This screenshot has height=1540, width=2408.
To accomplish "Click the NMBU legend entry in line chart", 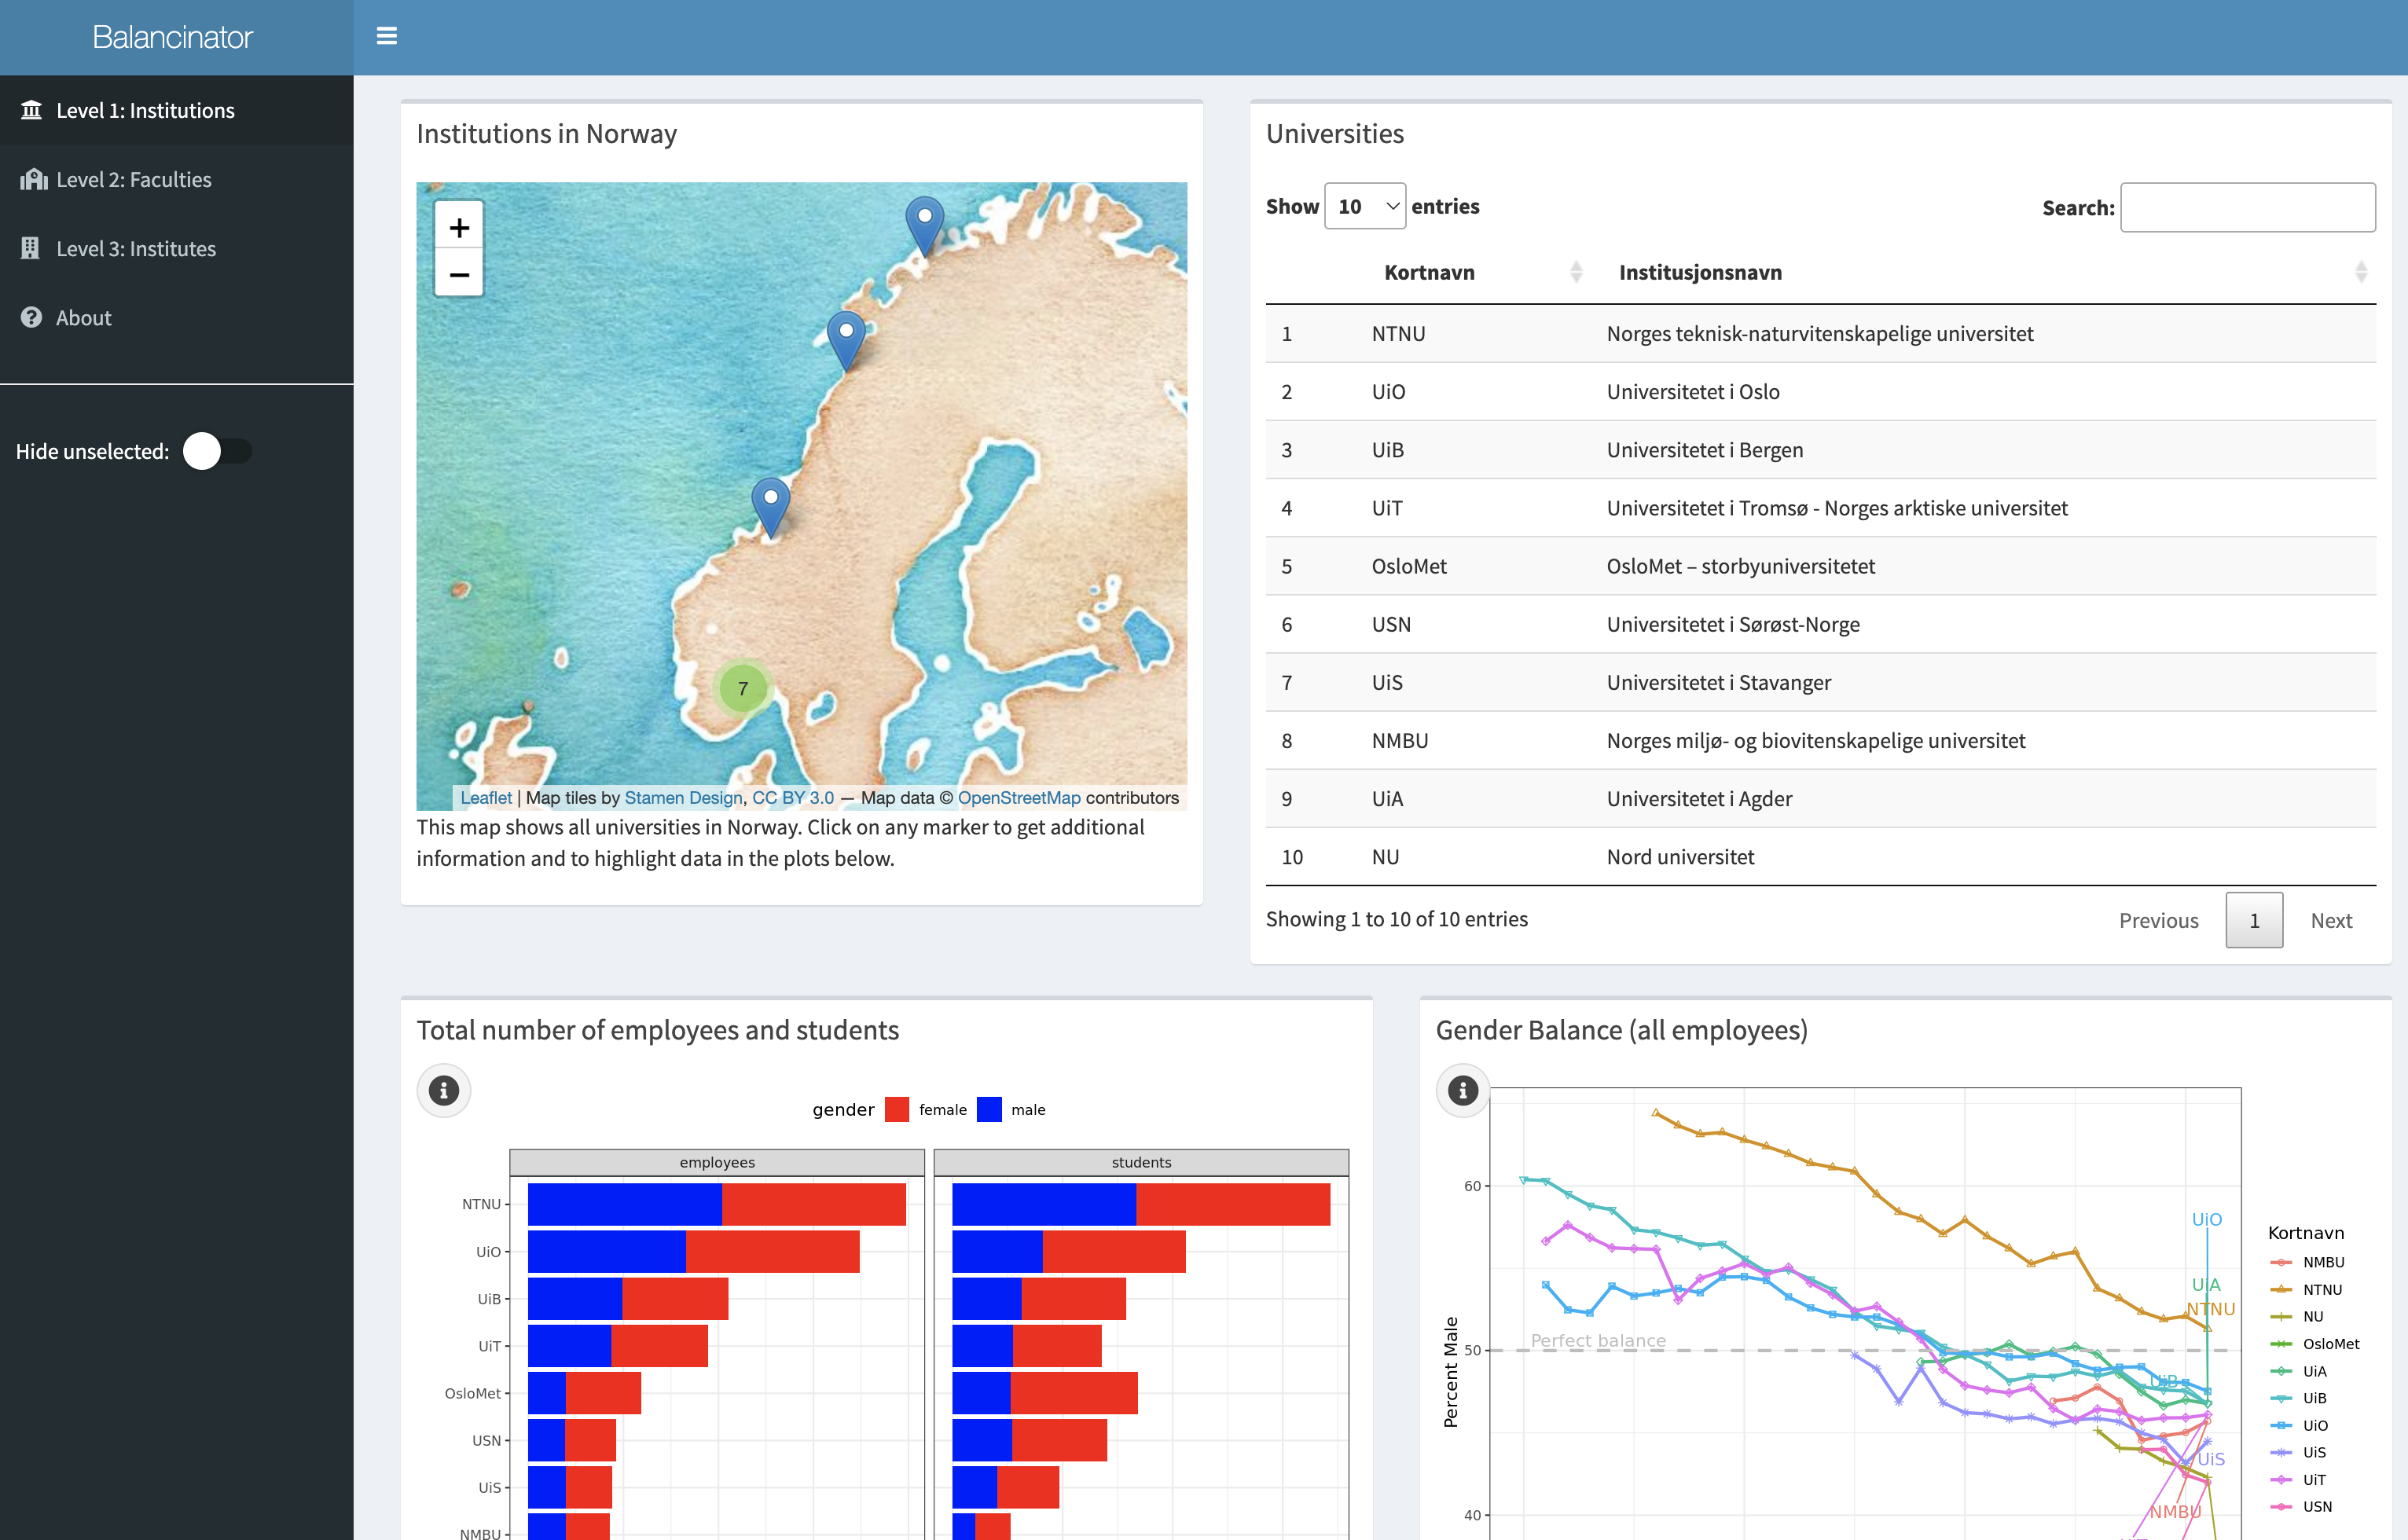I will click(x=2308, y=1262).
